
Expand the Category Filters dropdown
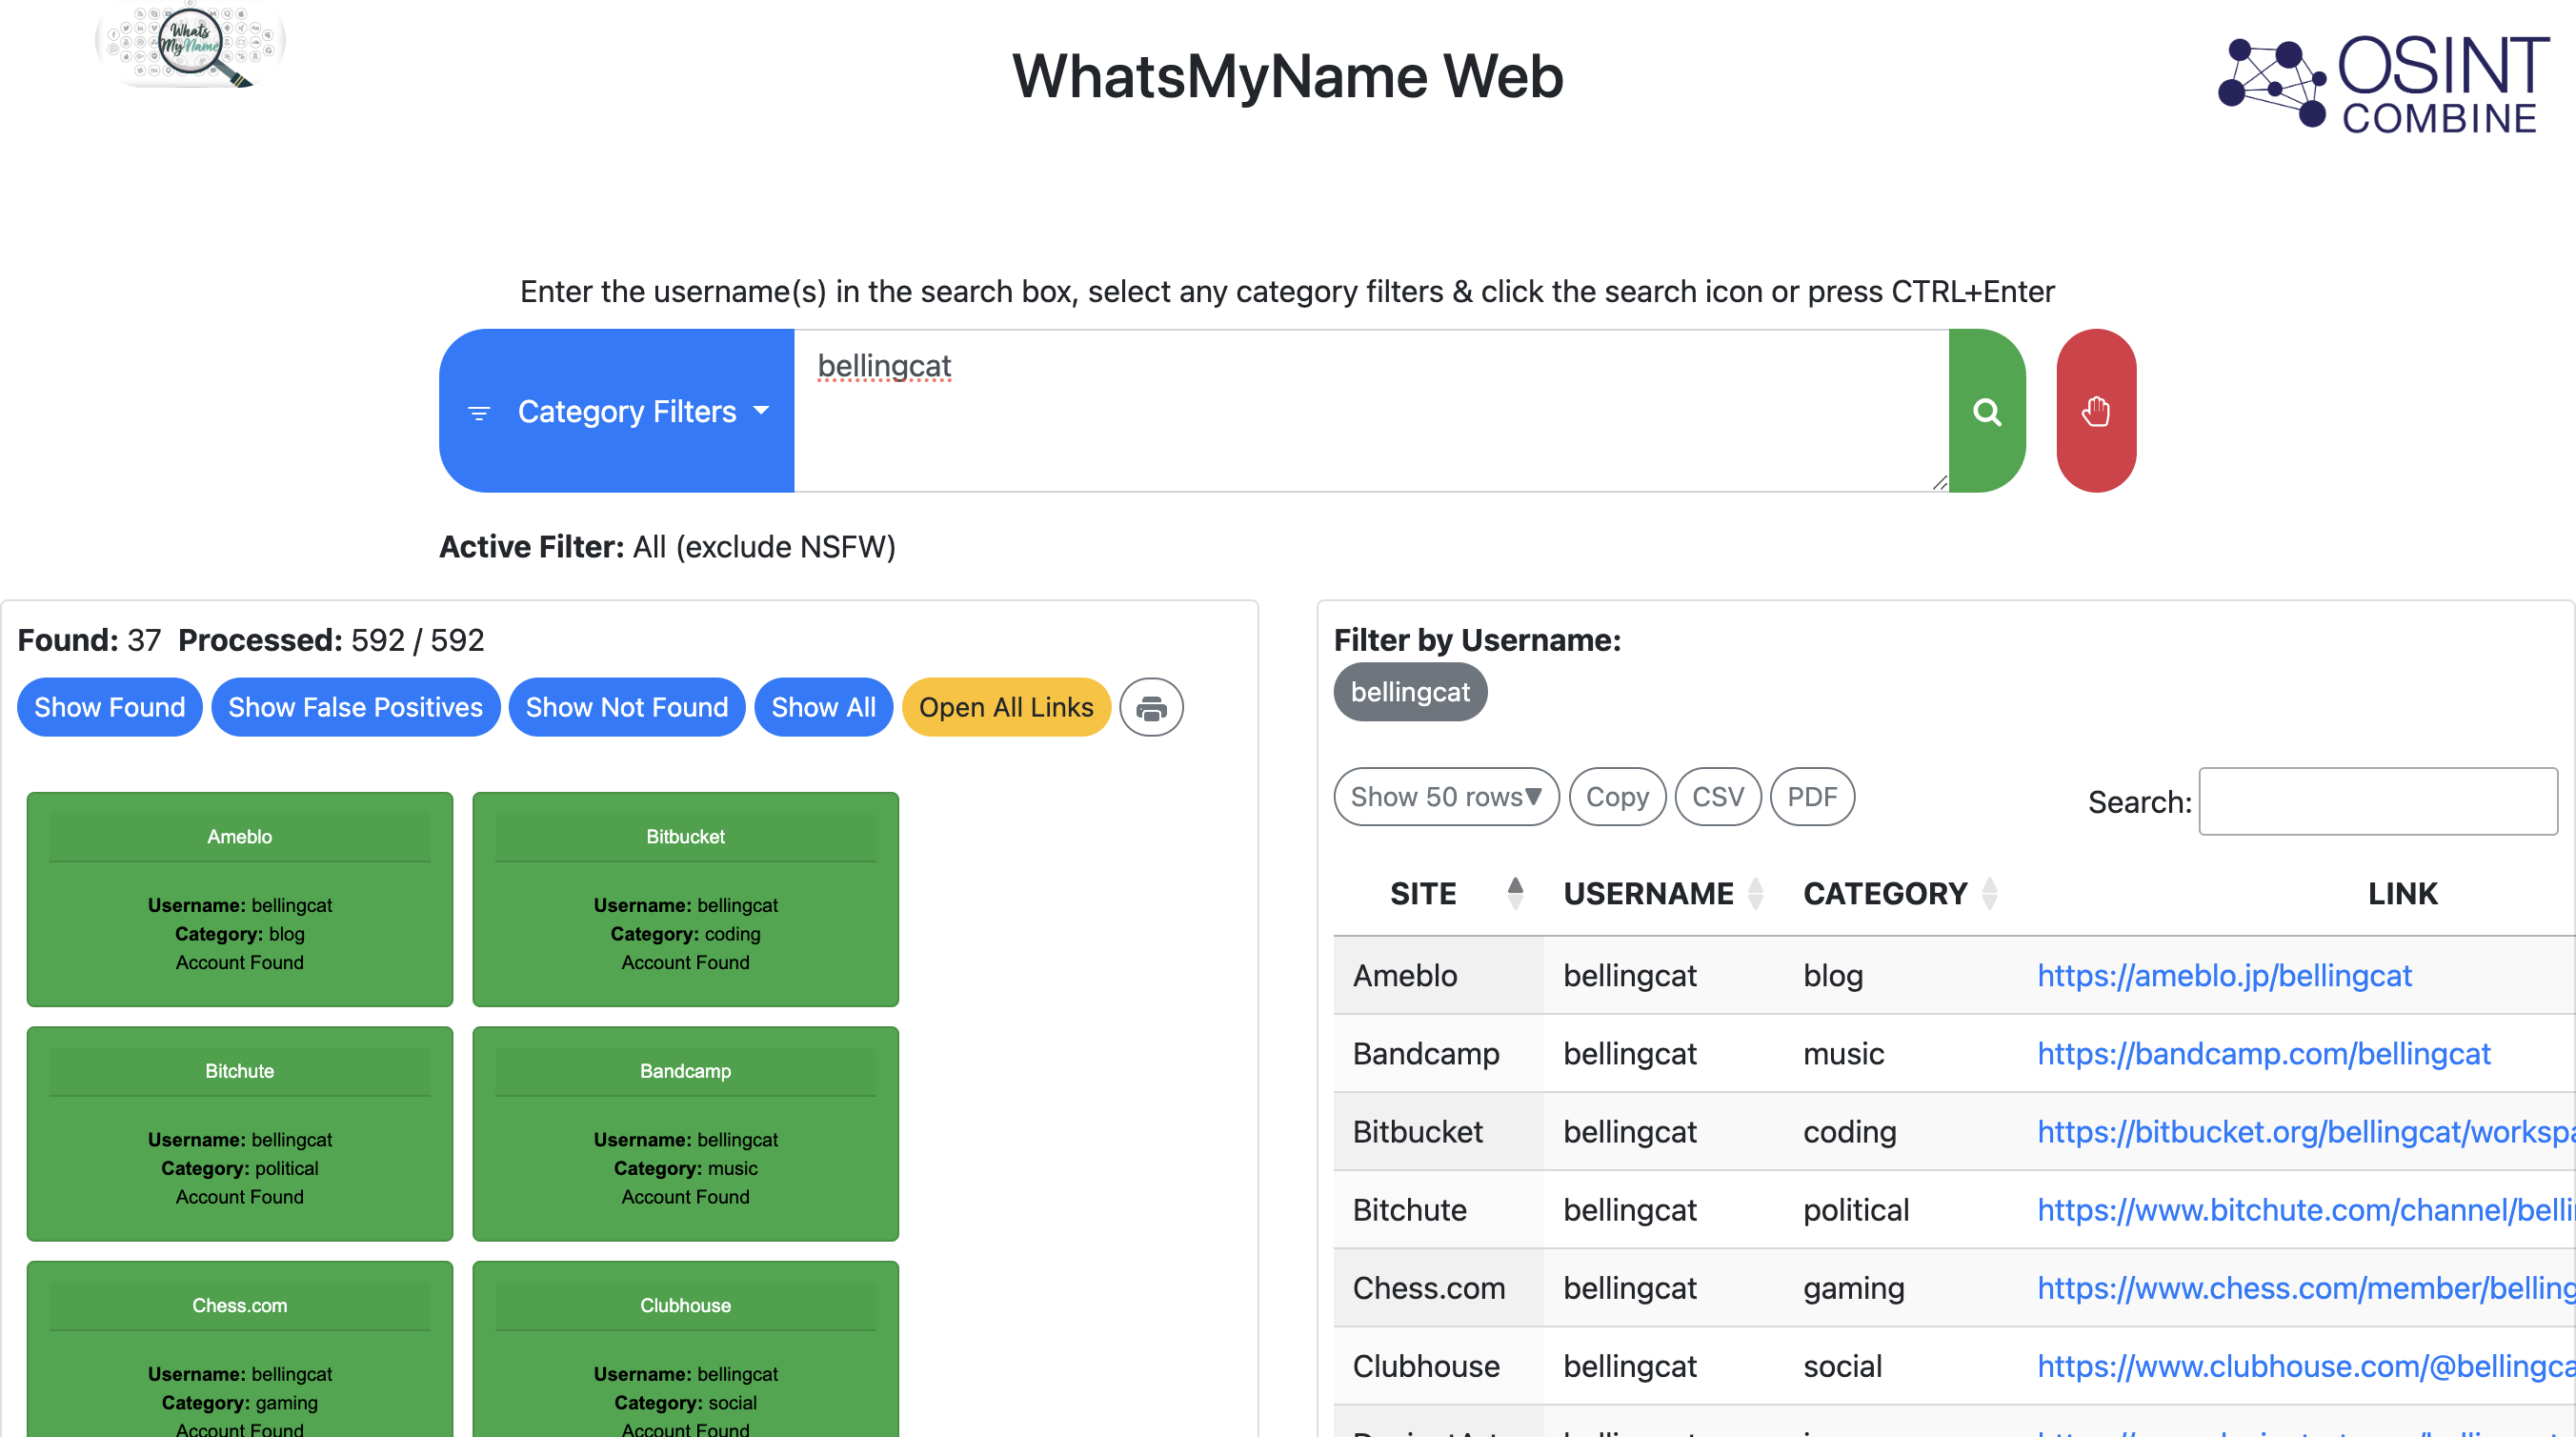(617, 411)
